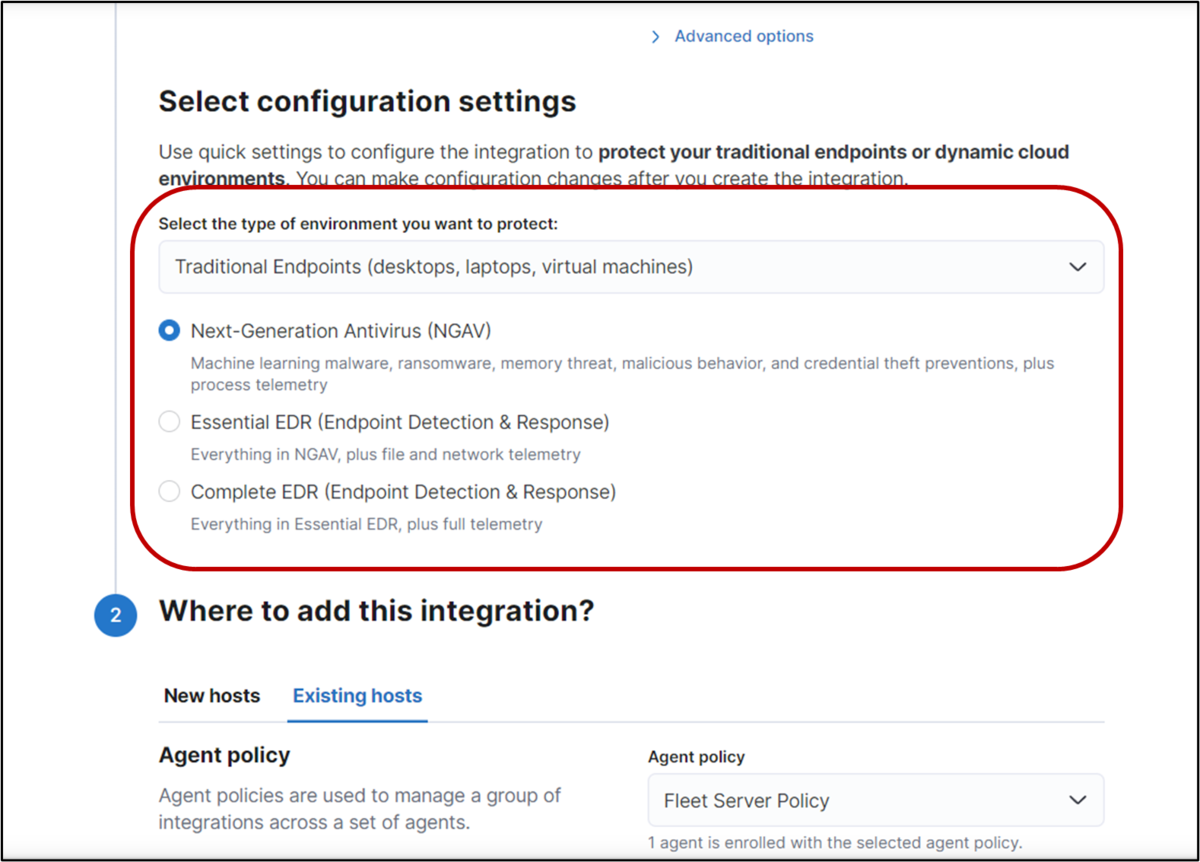Click the Next-Generation Antivirus (NGAV) label text

(x=341, y=331)
